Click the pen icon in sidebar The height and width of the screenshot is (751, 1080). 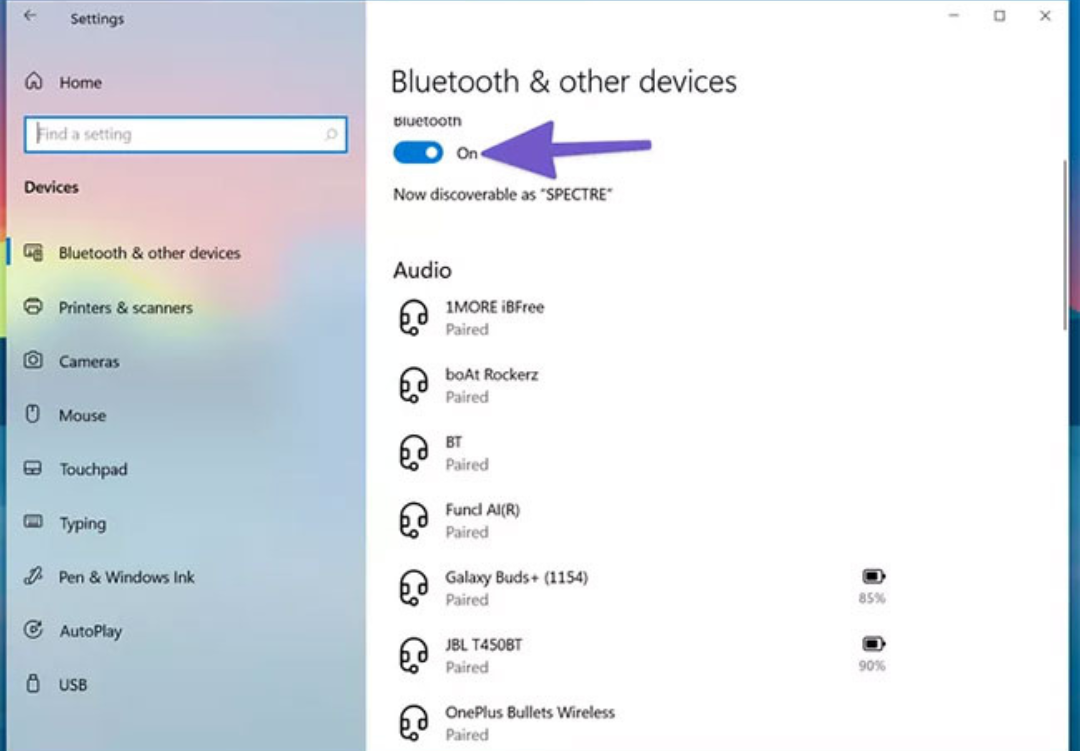(x=33, y=575)
